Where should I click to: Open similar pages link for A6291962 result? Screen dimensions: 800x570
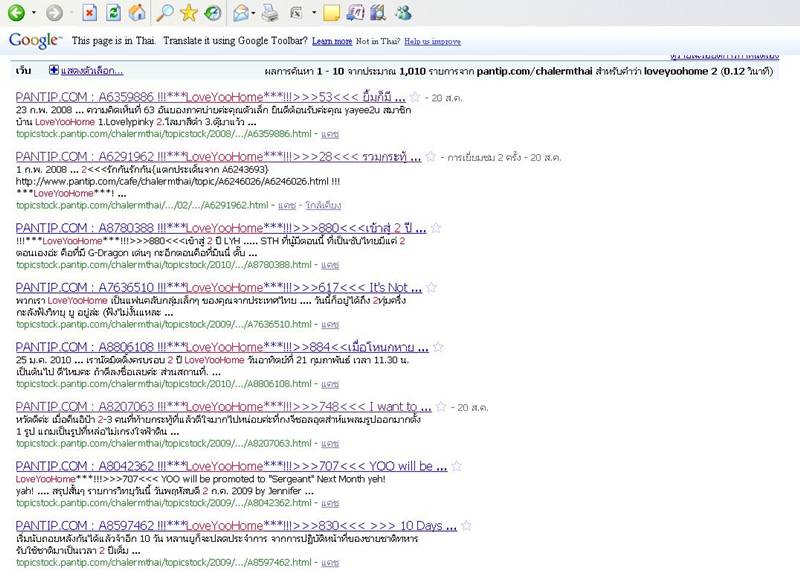[323, 206]
